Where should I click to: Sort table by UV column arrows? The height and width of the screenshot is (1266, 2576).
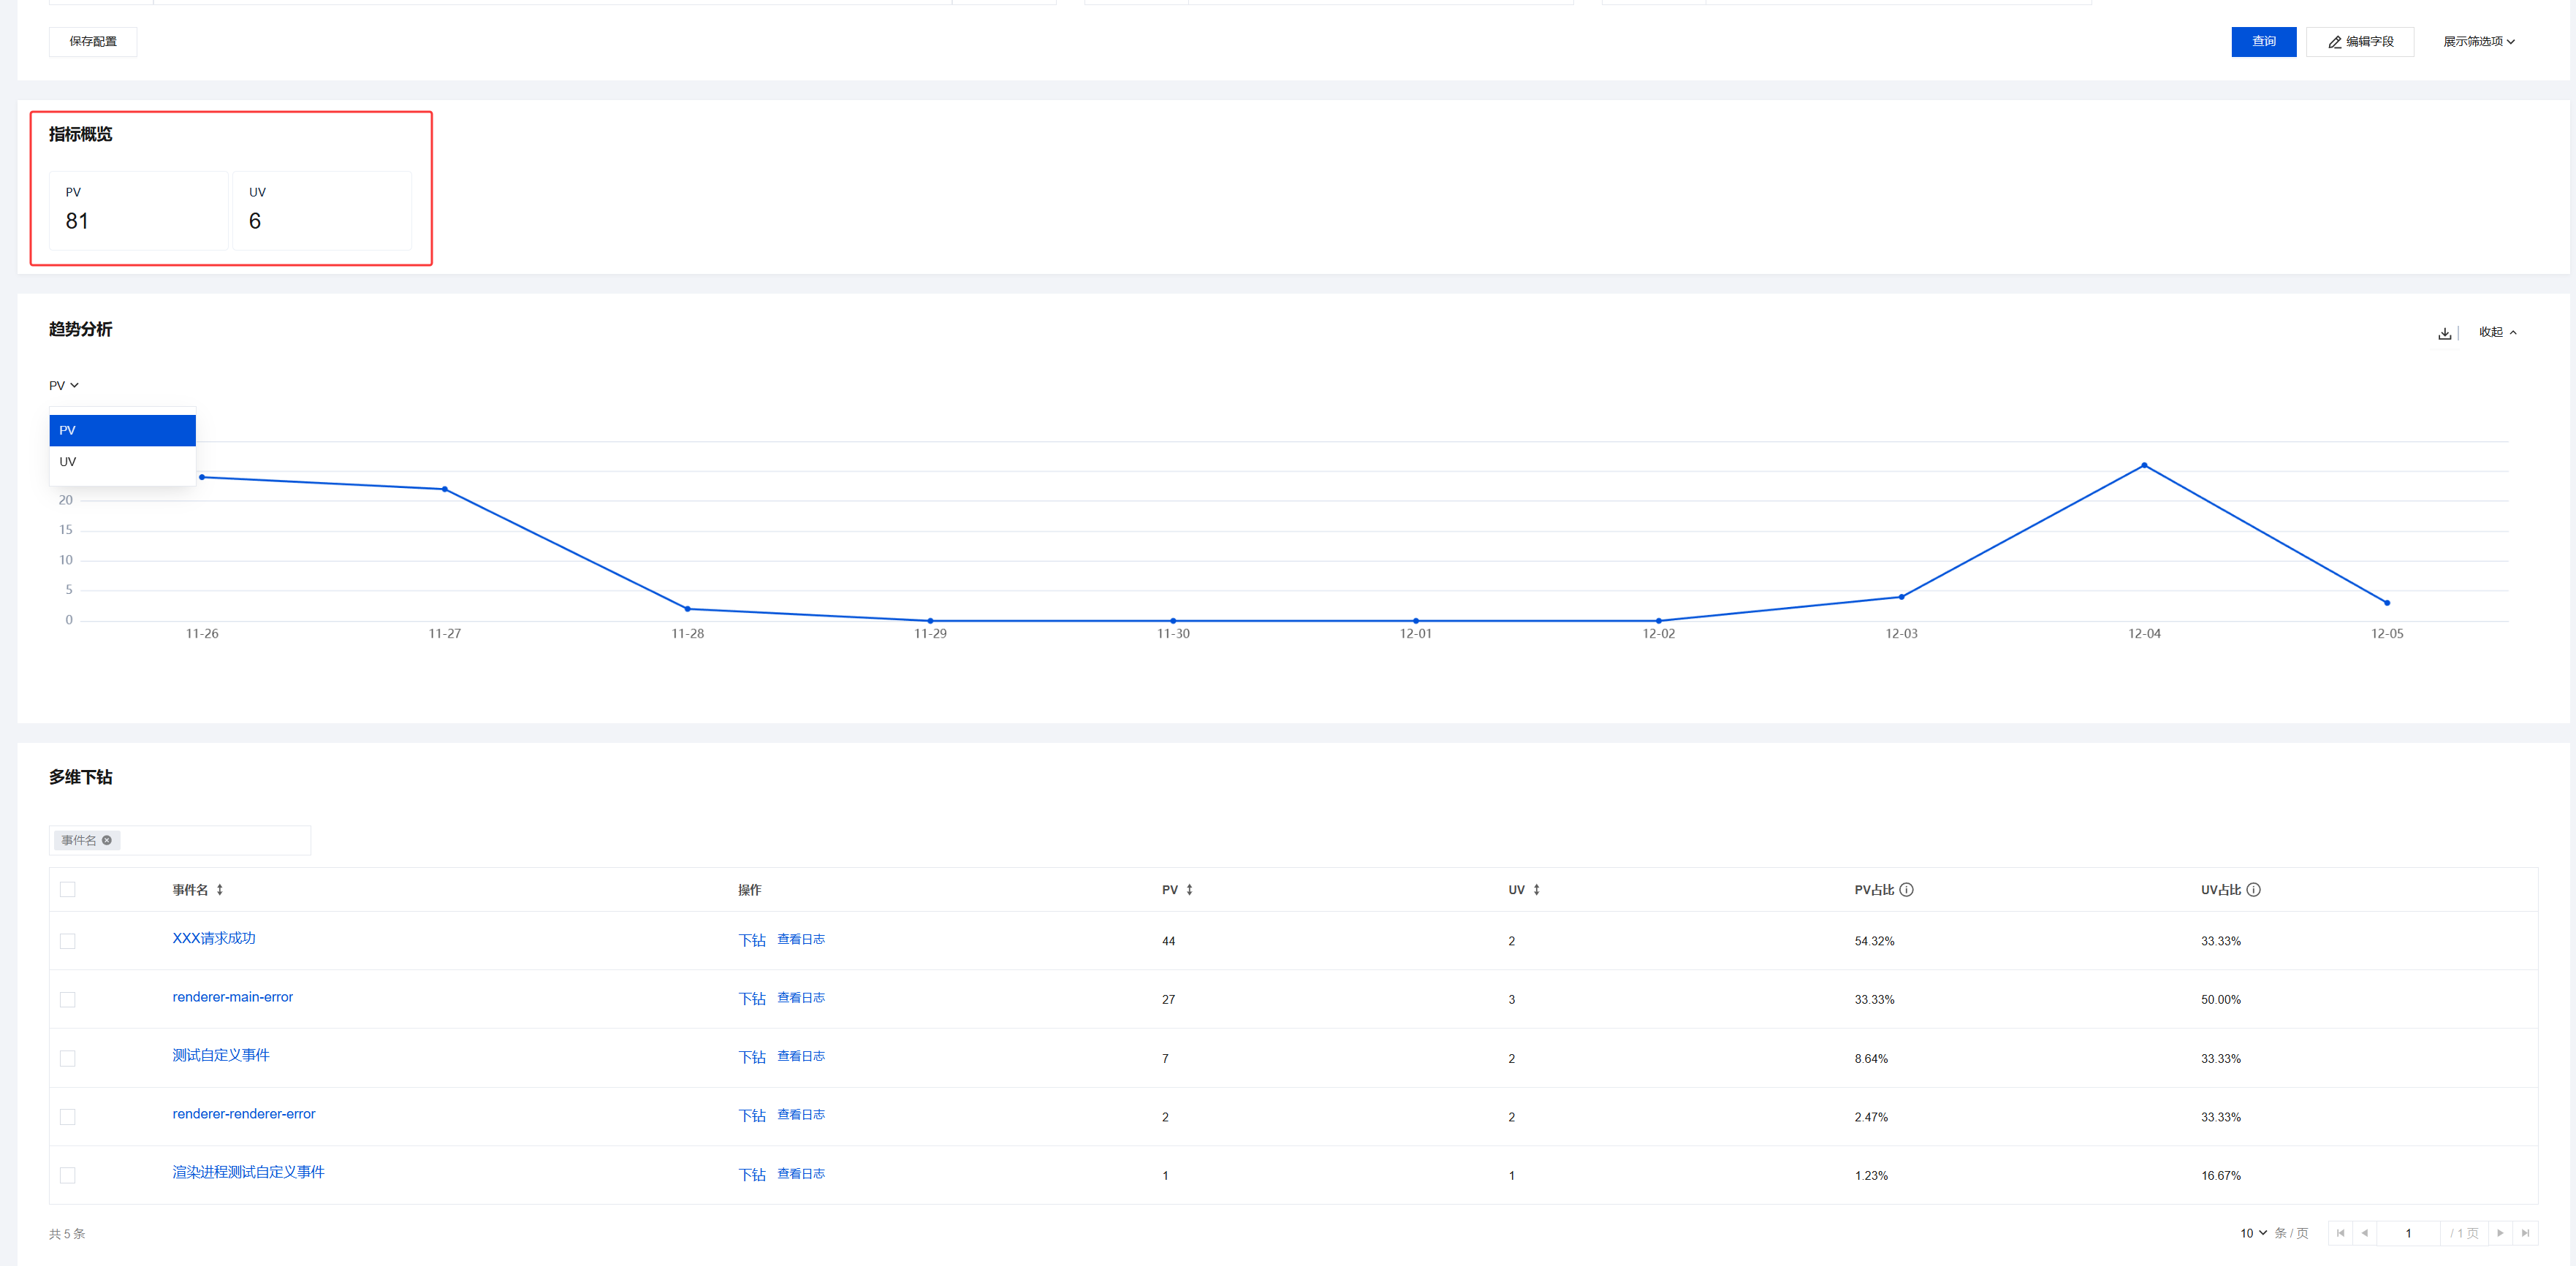coord(1536,890)
